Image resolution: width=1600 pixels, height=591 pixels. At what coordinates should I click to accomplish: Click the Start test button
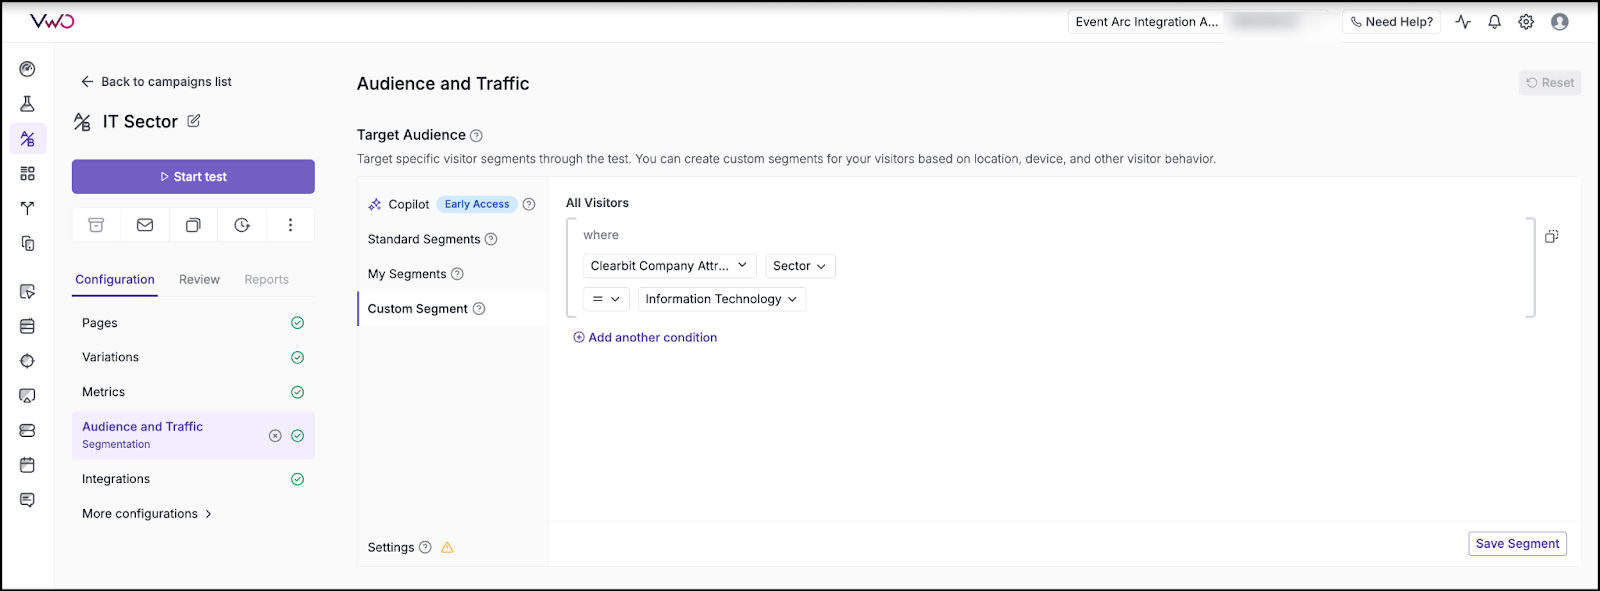(x=193, y=177)
